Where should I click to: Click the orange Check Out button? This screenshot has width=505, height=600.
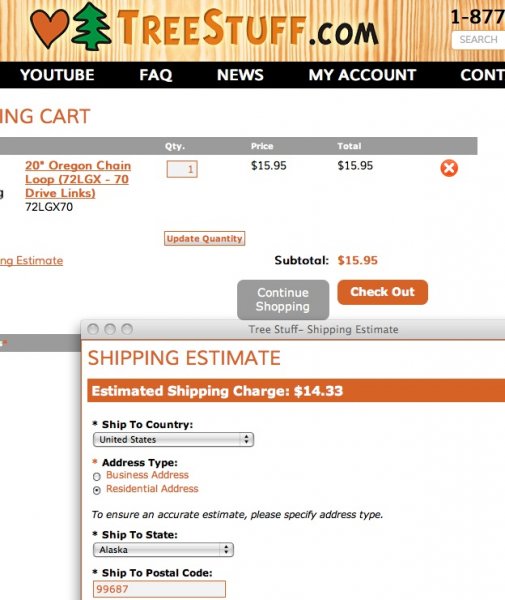(383, 292)
